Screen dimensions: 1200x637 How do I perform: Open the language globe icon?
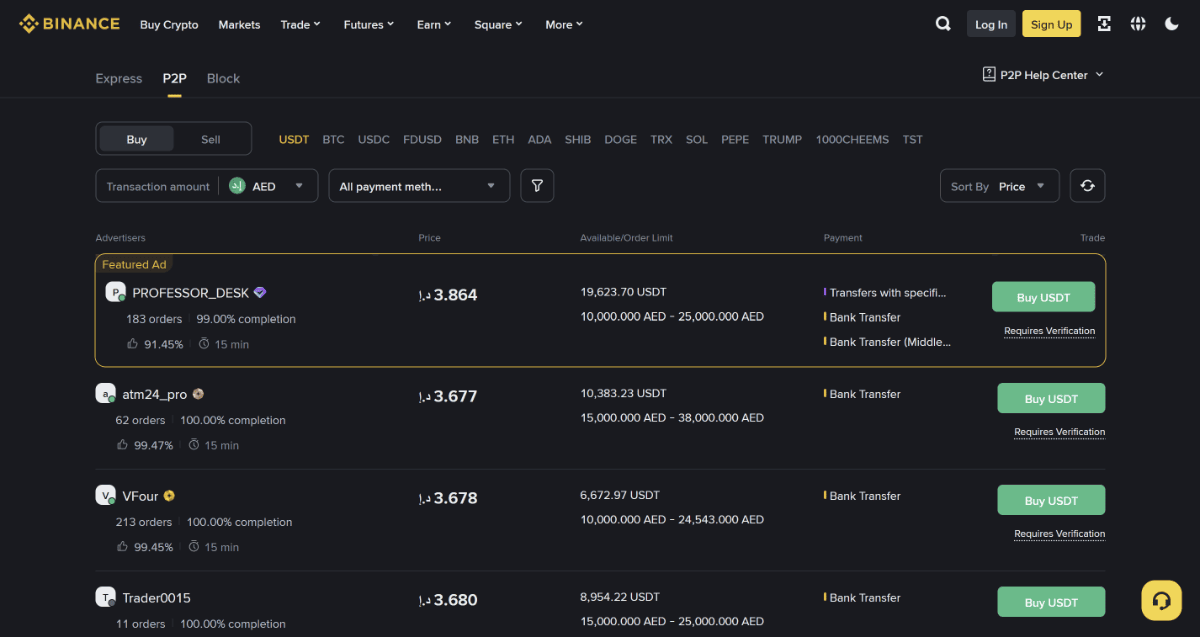click(1138, 23)
